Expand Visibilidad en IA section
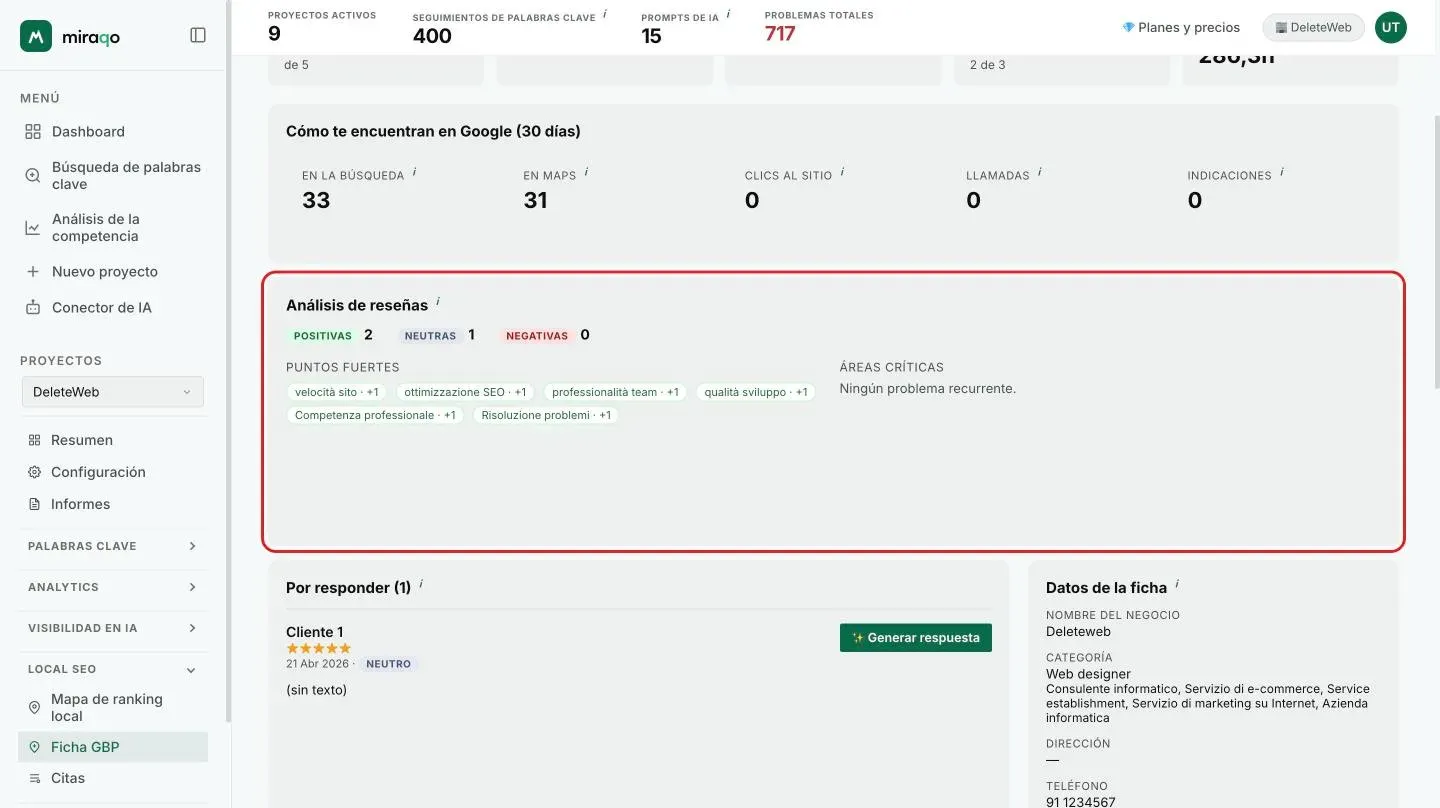Viewport: 1440px width, 808px height. (113, 628)
